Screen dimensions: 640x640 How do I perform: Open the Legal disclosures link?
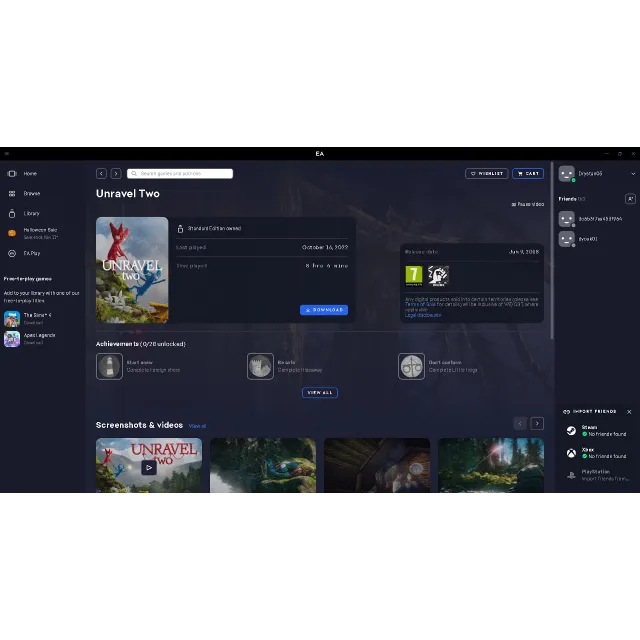(423, 315)
